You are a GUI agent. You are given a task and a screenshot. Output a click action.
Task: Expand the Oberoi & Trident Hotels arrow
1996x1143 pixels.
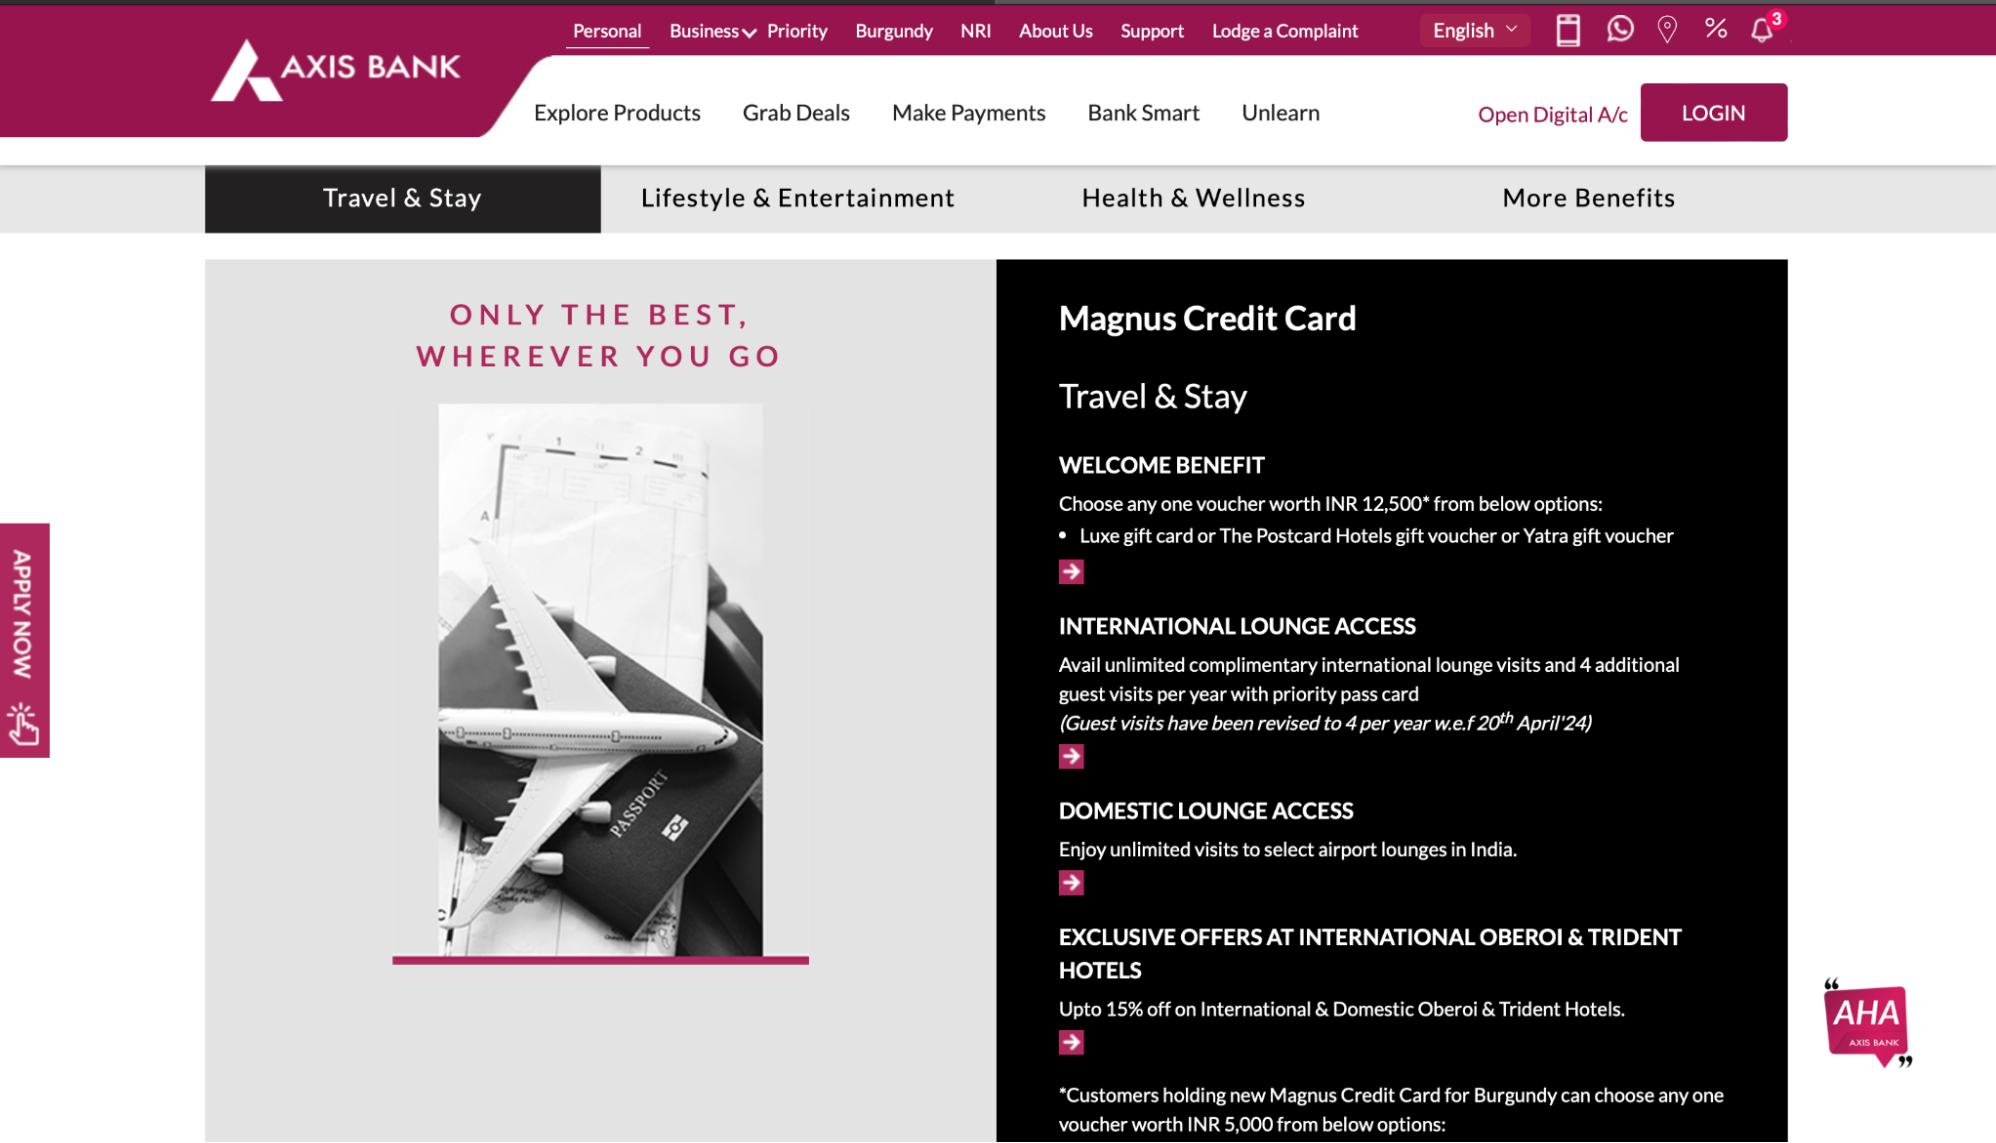click(x=1071, y=1042)
